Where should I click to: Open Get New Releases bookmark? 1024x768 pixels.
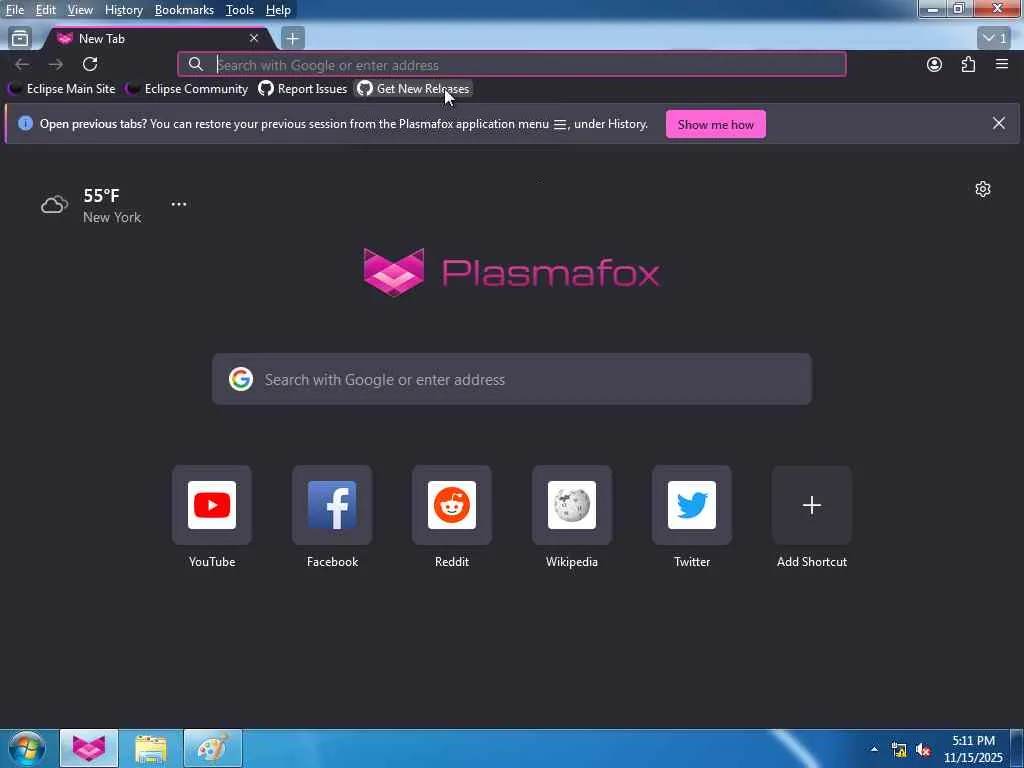(413, 89)
